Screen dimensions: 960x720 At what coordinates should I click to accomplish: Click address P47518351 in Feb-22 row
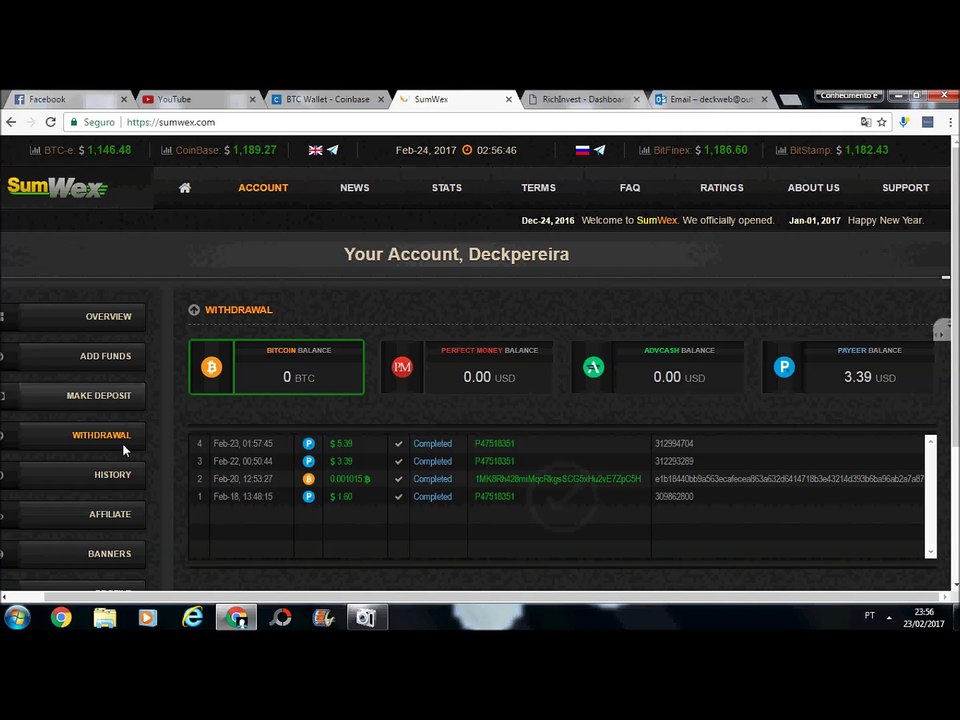click(495, 461)
